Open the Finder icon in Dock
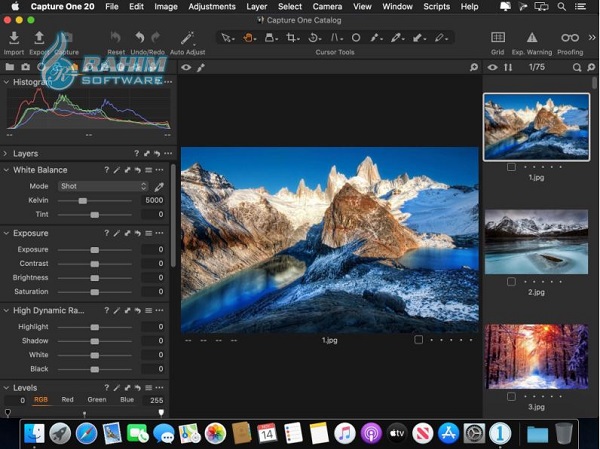 tap(35, 433)
